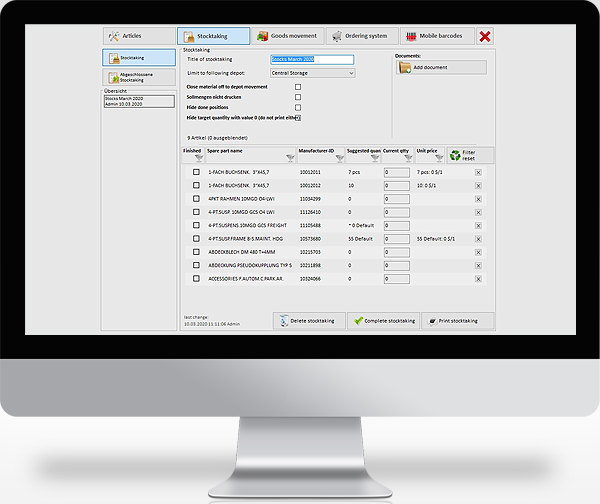Remove the ABDECKBLECH DM 480 row with X icon
The height and width of the screenshot is (504, 600).
[478, 252]
